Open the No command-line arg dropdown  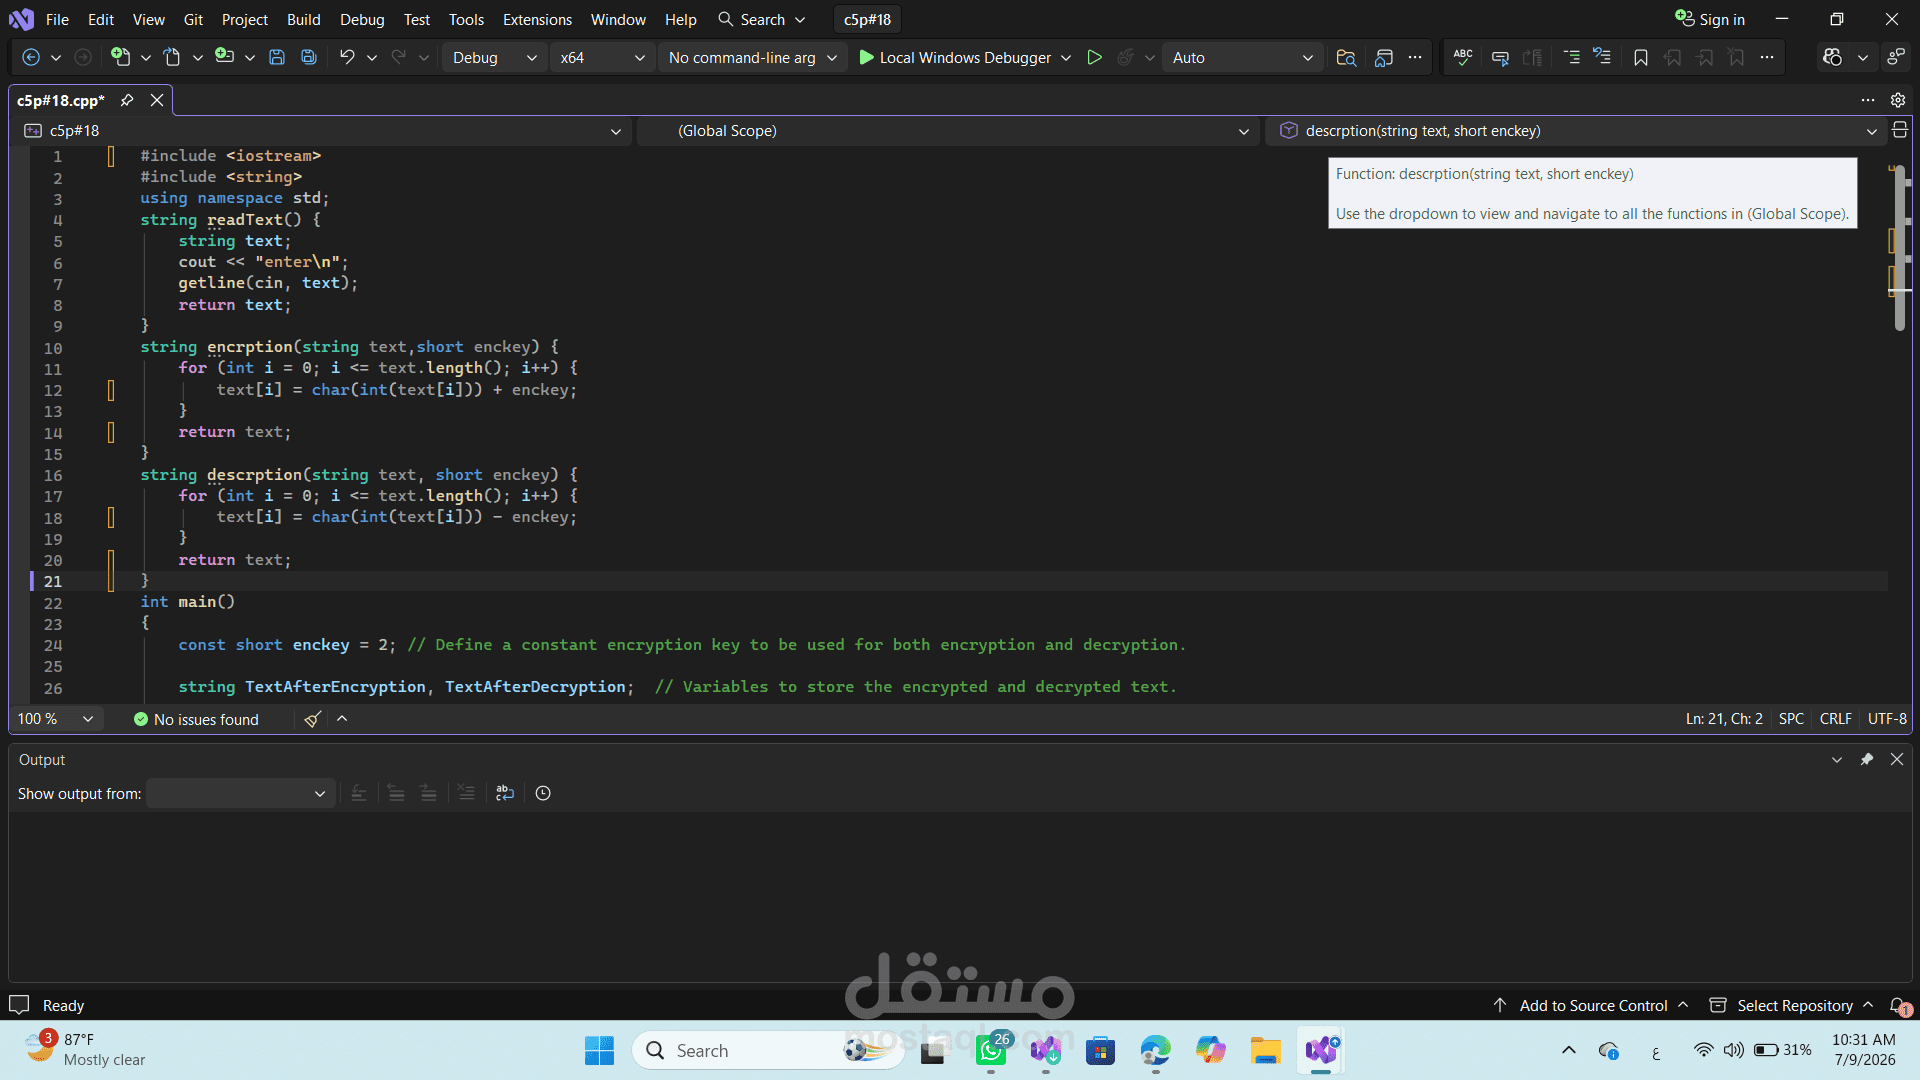coord(752,58)
